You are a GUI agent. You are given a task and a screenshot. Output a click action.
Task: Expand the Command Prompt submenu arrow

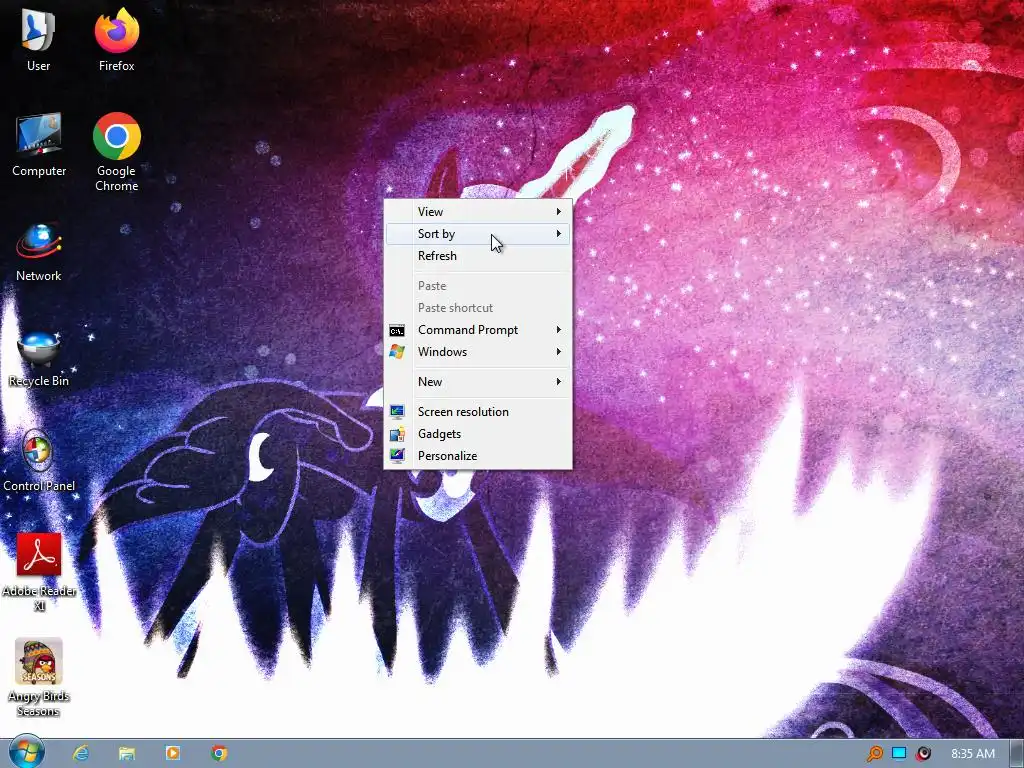tap(558, 330)
